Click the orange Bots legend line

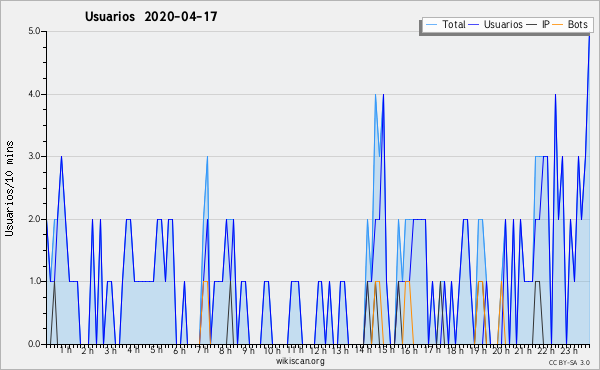[x=558, y=25]
